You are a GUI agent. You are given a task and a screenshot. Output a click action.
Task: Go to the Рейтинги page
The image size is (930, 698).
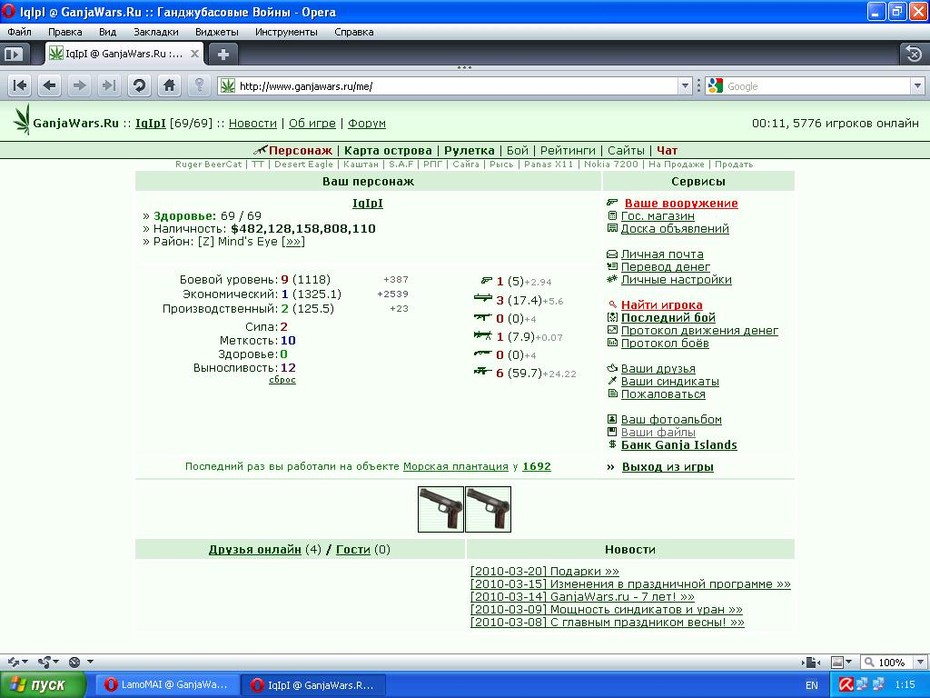[x=568, y=151]
